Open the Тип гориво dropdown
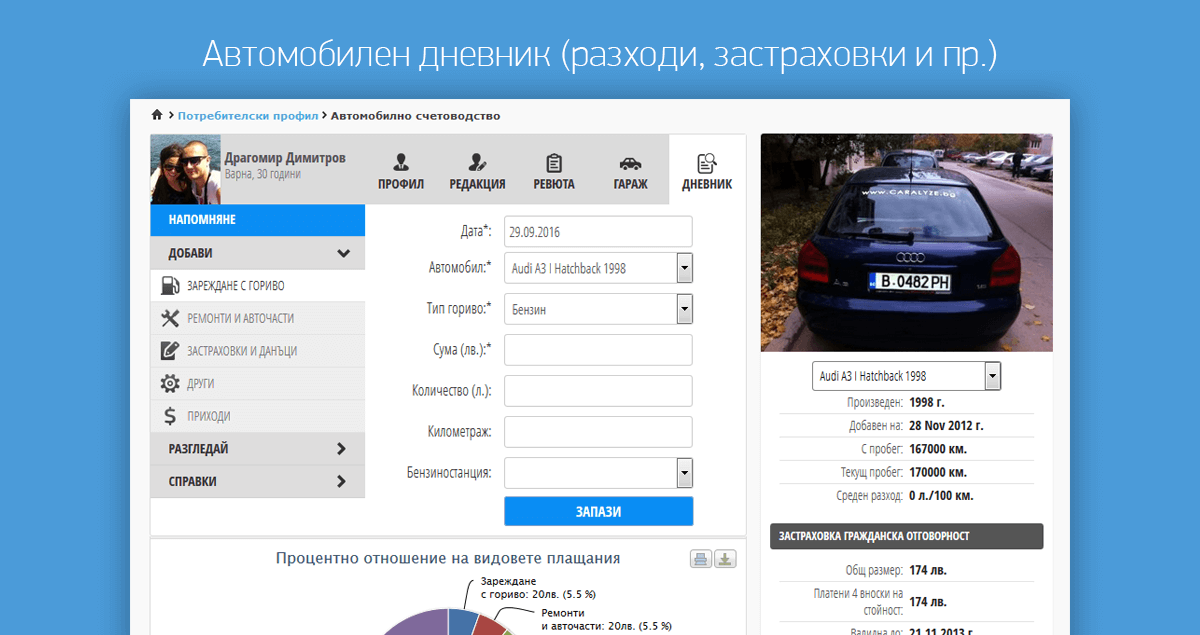The height and width of the screenshot is (635, 1200). click(685, 309)
